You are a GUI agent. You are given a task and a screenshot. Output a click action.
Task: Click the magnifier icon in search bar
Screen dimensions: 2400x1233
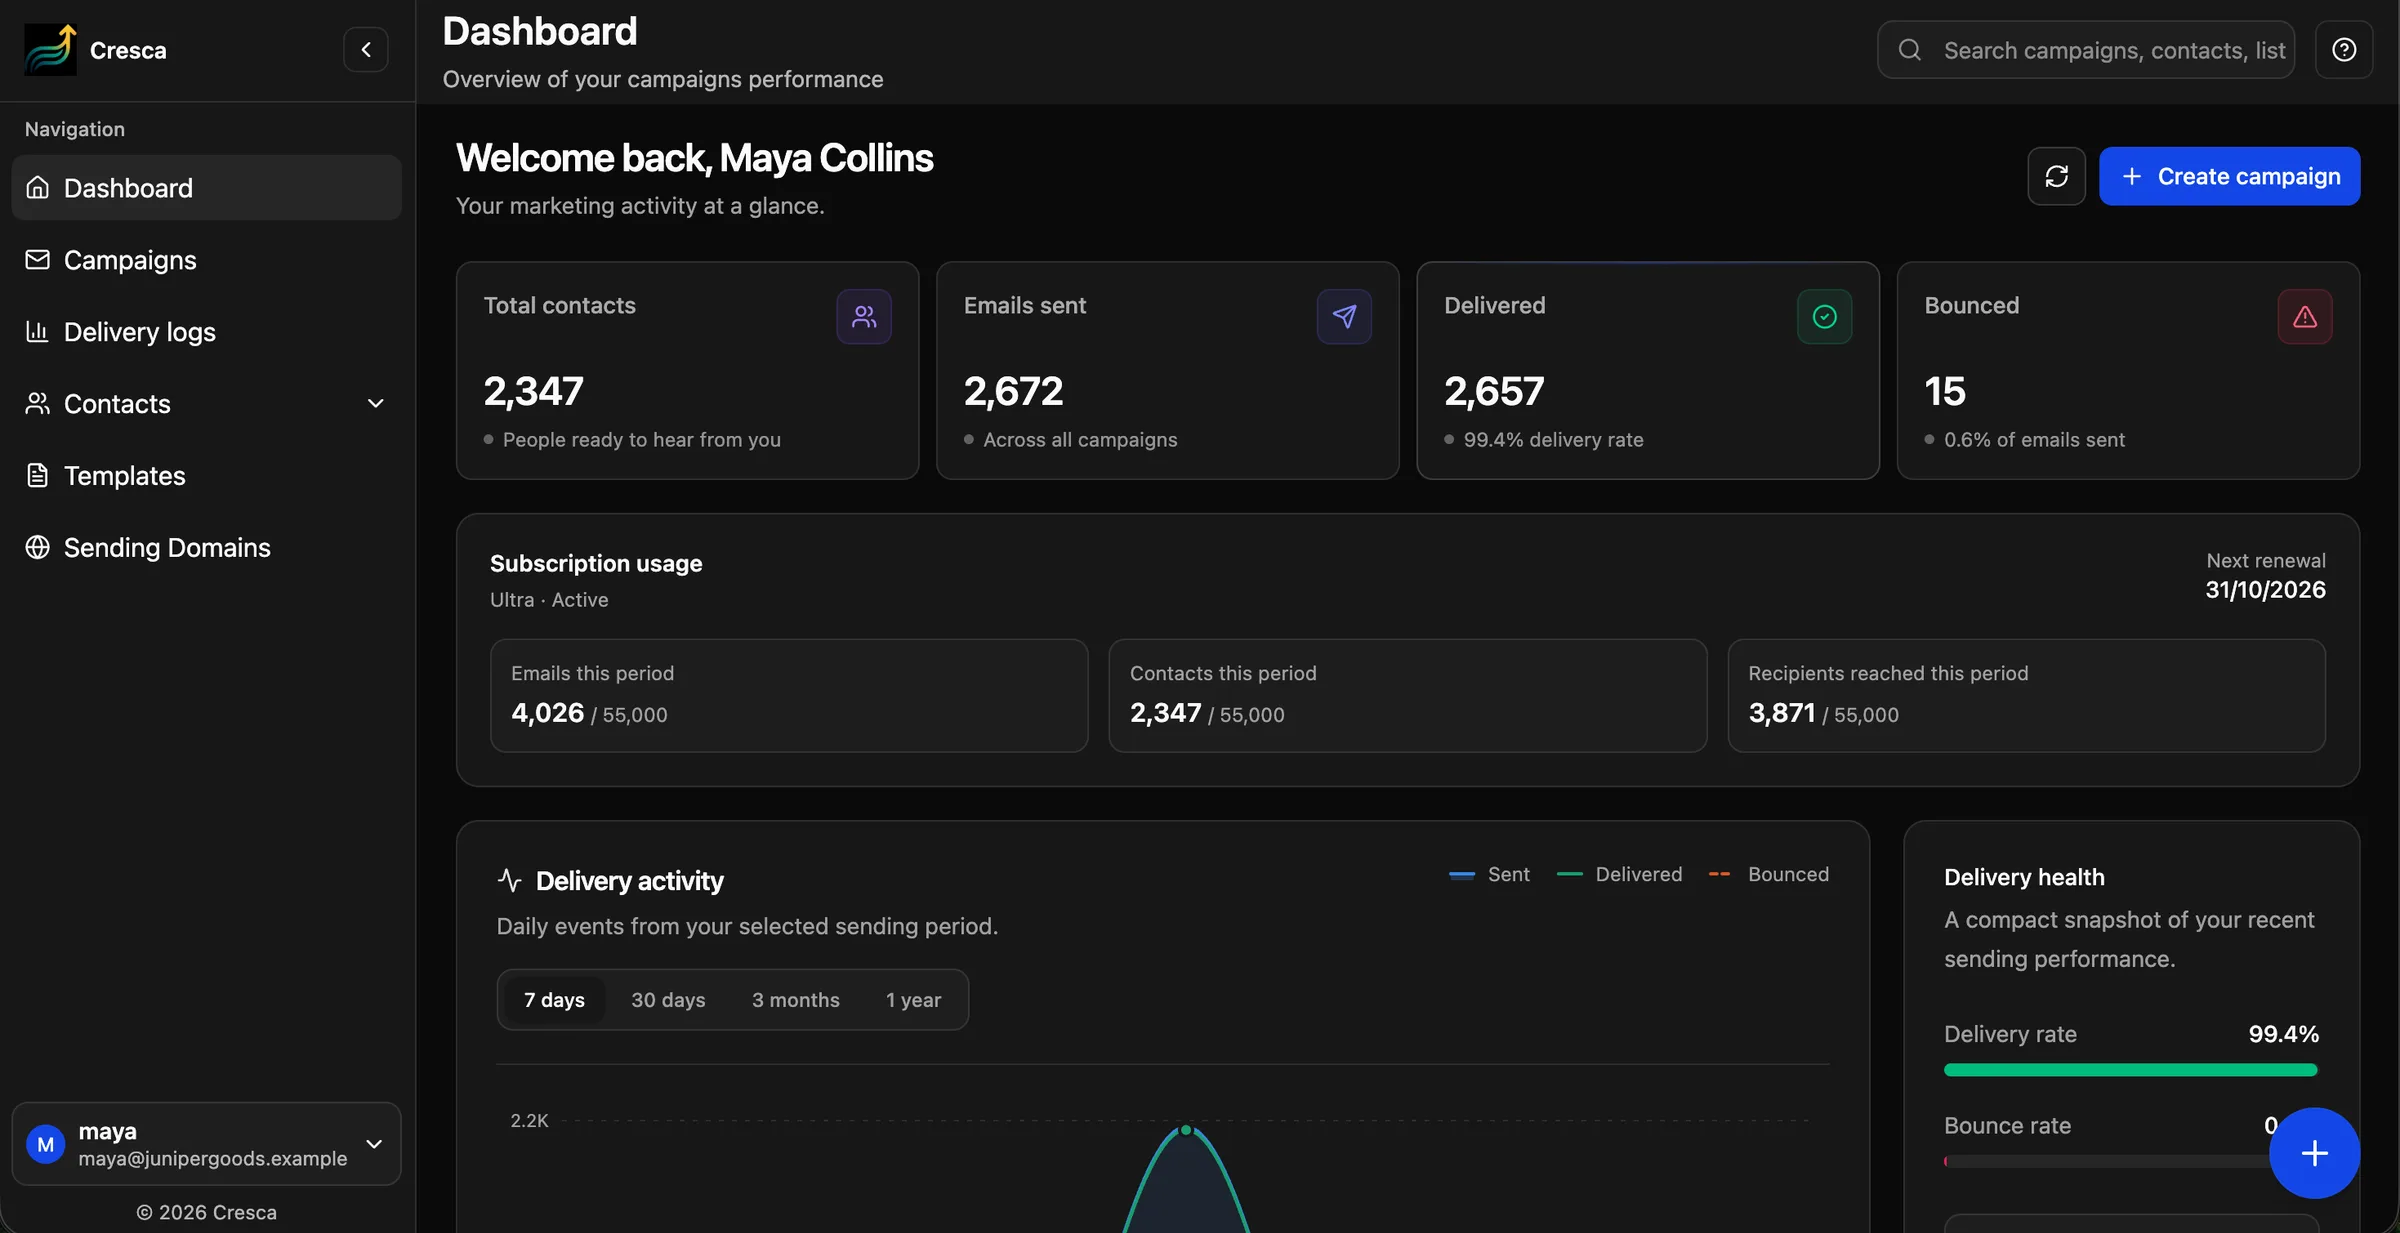click(x=1910, y=50)
